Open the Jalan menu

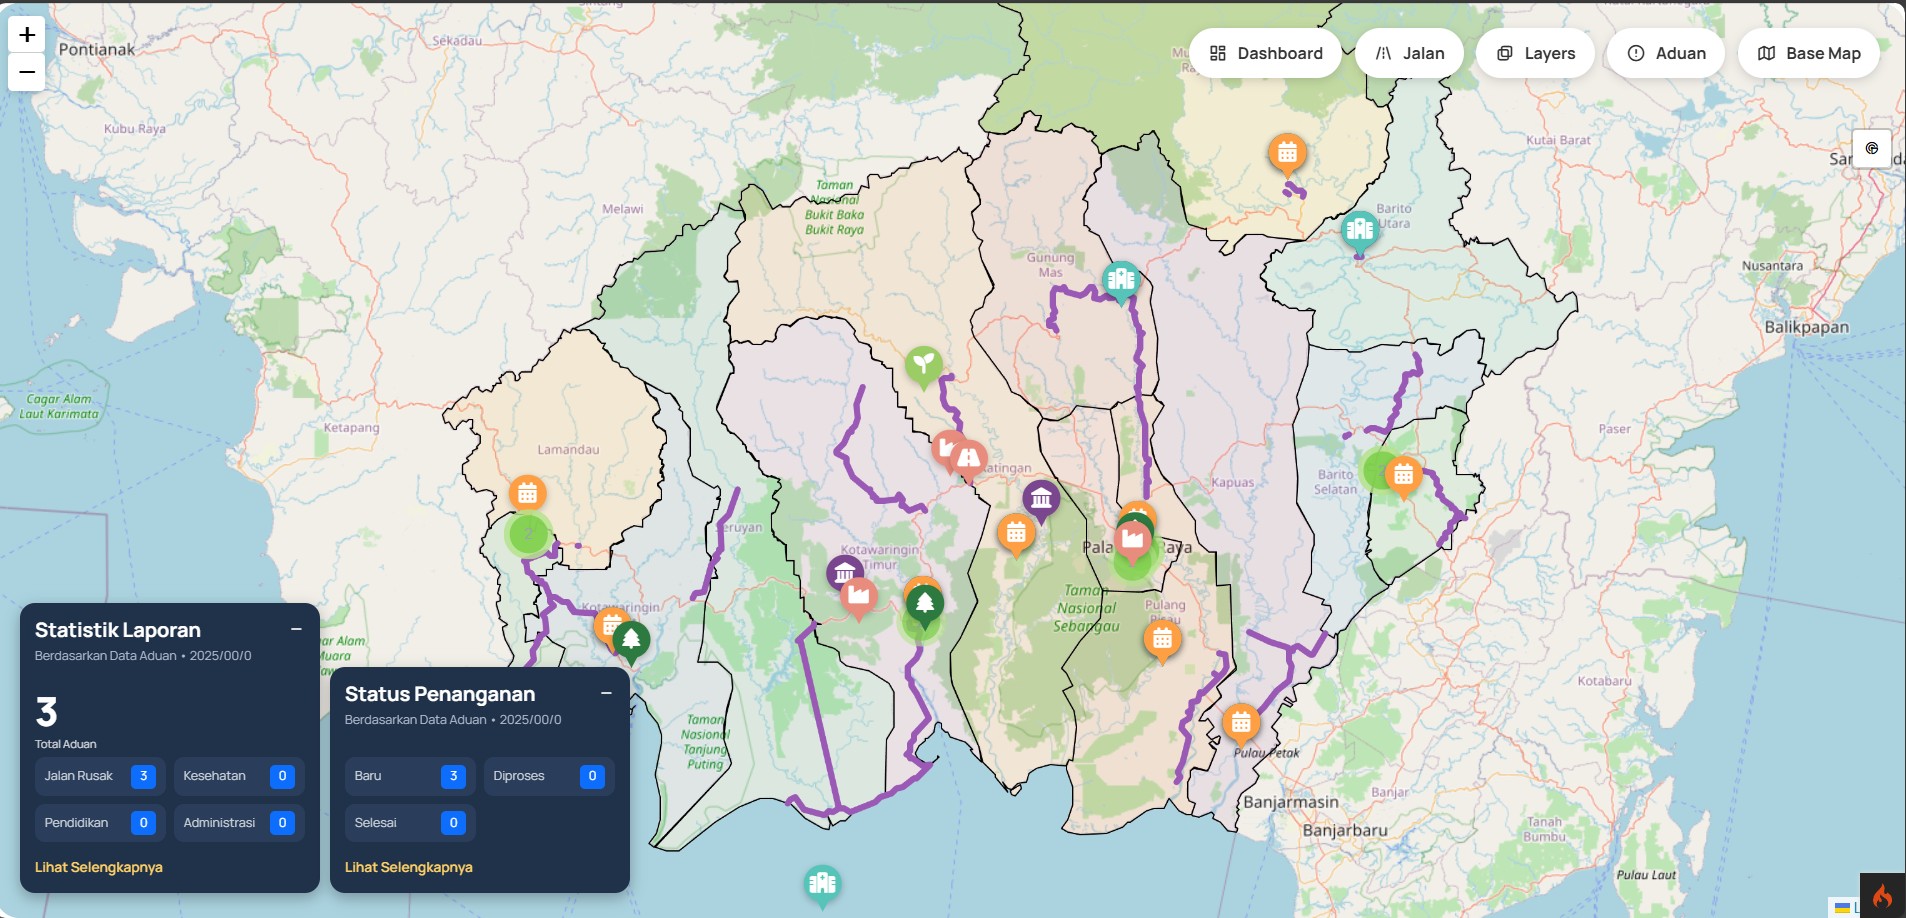pos(1409,54)
